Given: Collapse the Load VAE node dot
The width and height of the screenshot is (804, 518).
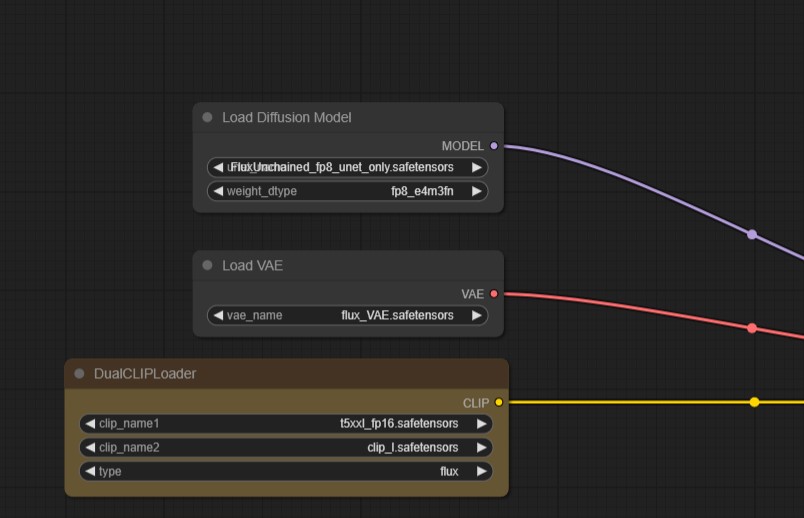Looking at the screenshot, I should click(x=208, y=266).
